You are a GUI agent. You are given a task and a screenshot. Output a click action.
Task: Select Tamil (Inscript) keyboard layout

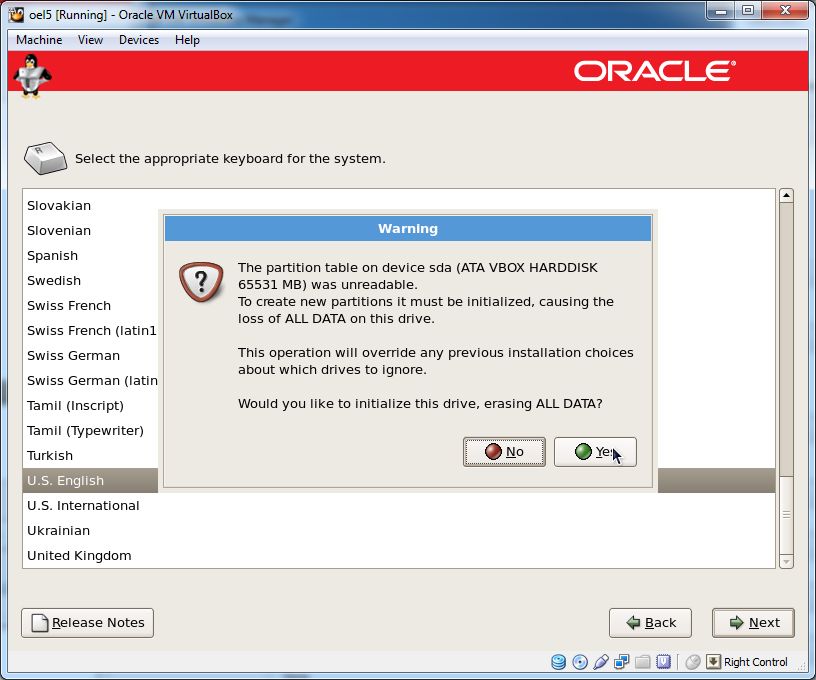click(91, 405)
